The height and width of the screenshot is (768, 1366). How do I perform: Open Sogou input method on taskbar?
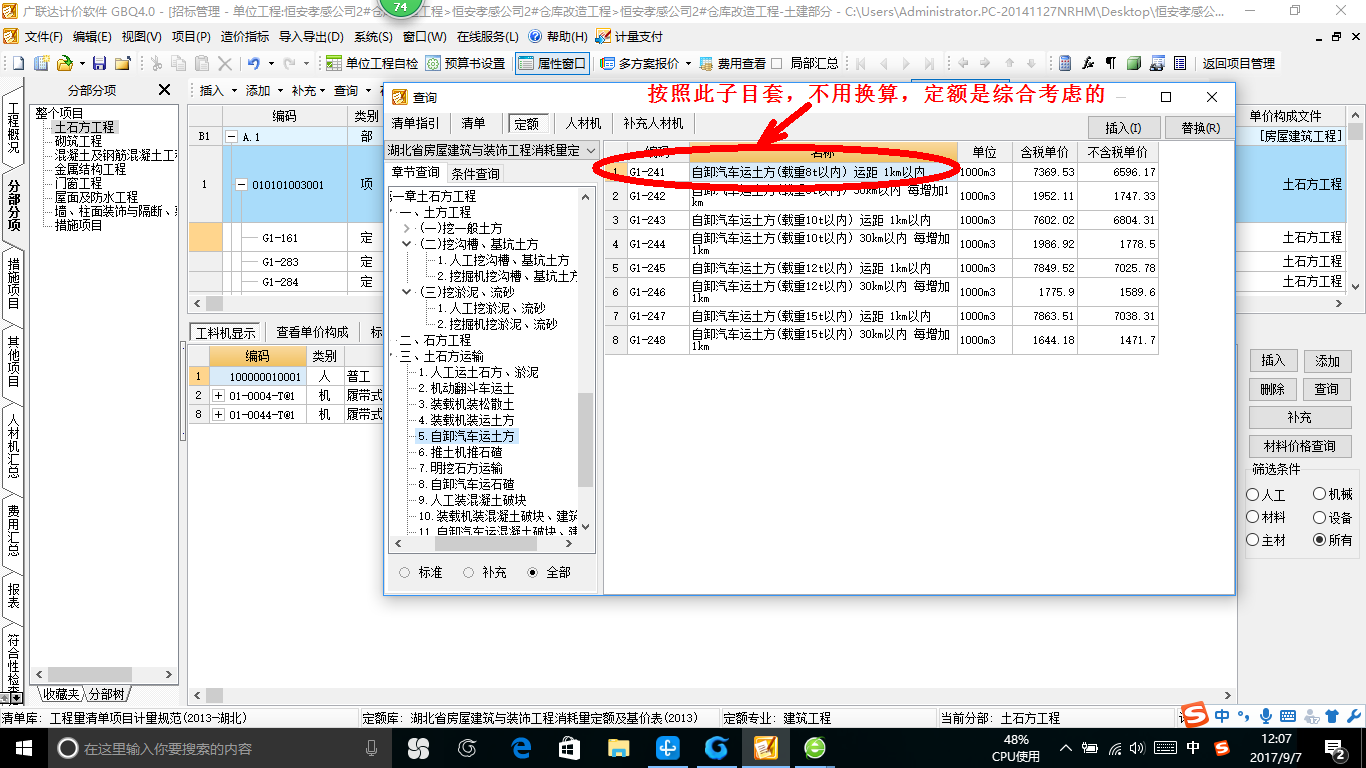1221,747
